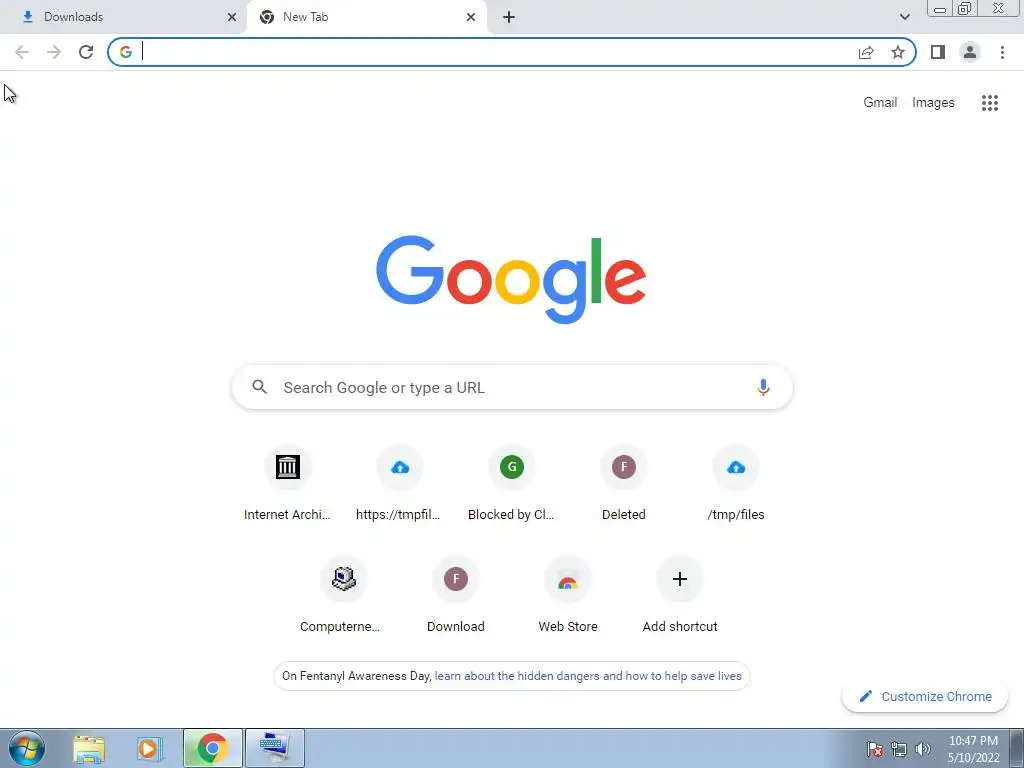This screenshot has width=1024, height=768.
Task: Share this page using share icon
Action: pos(866,52)
